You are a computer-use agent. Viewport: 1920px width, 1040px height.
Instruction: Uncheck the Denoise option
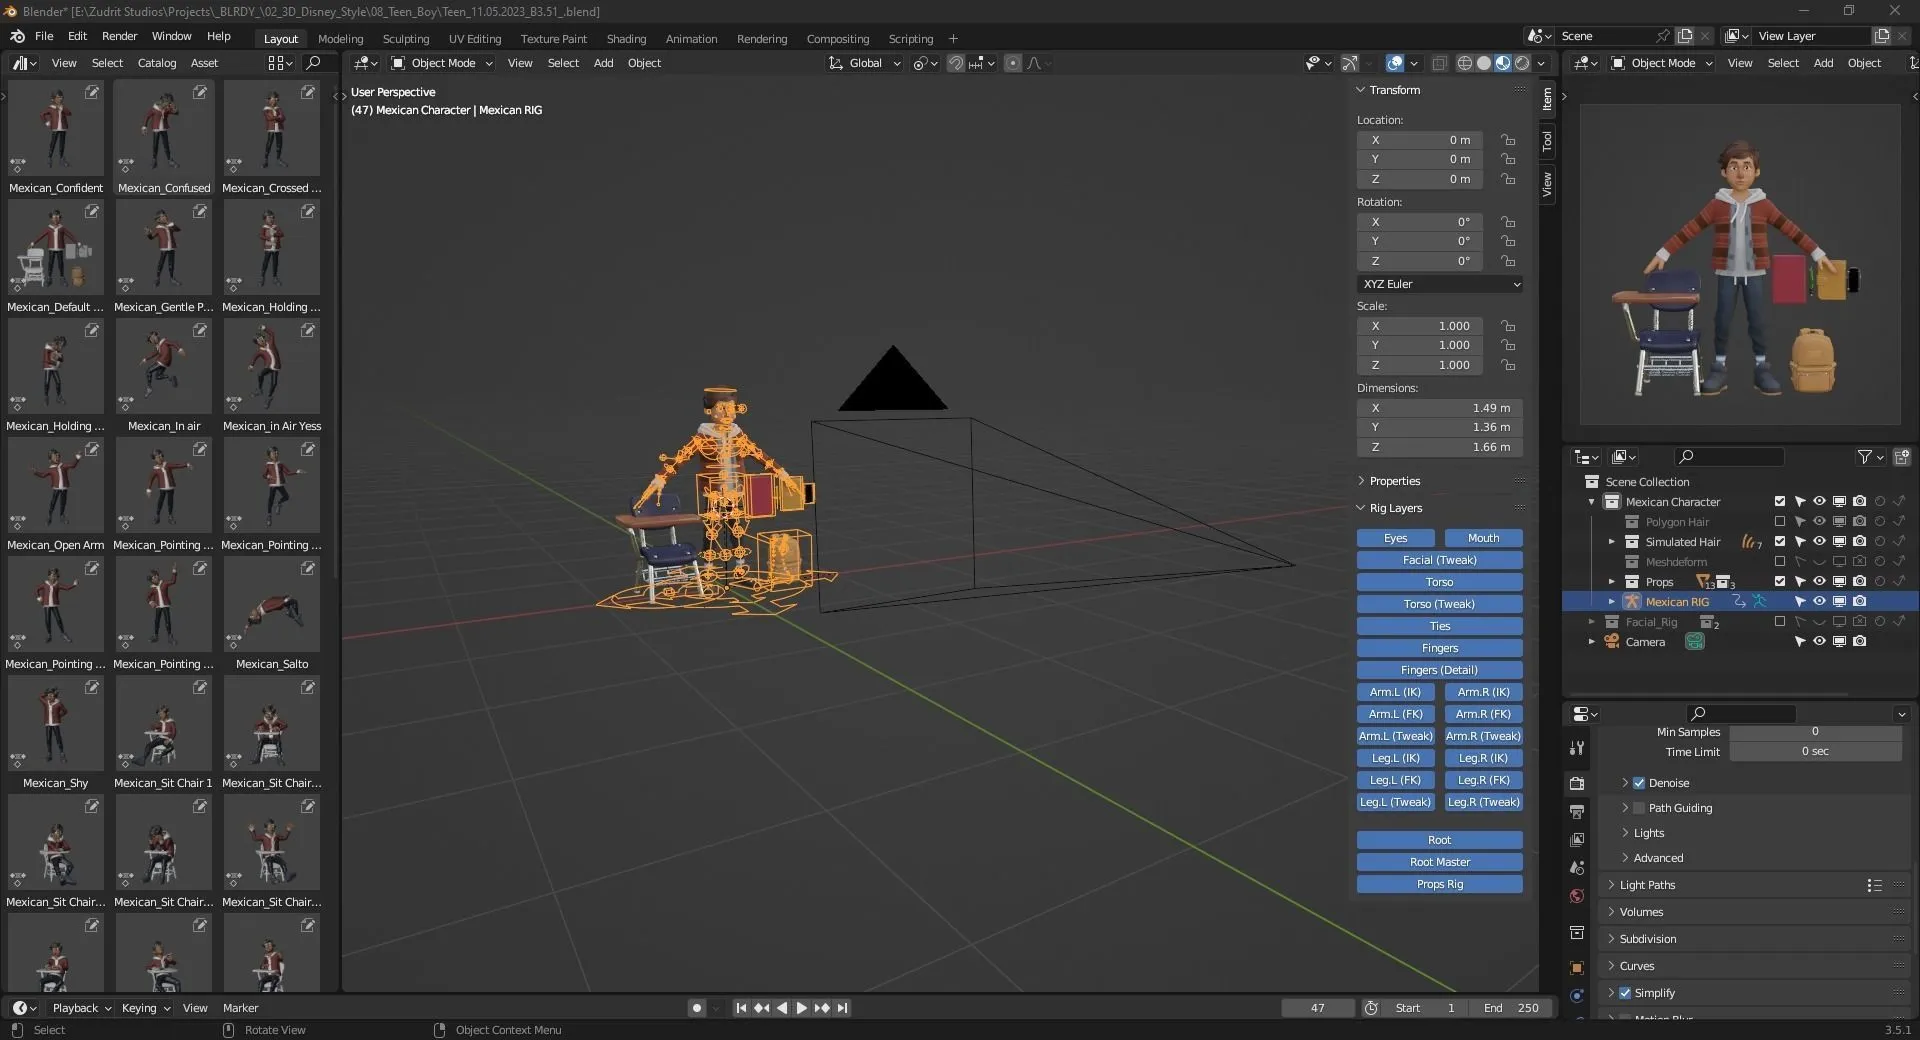pos(1640,783)
